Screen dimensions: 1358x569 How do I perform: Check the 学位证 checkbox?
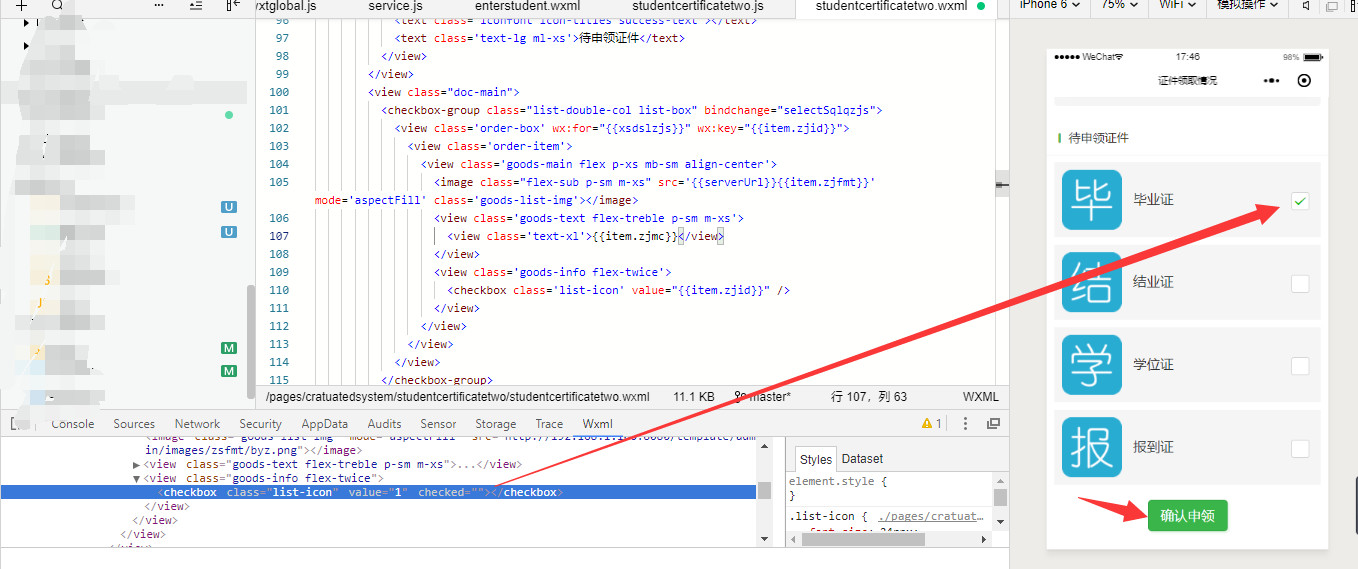tap(1299, 366)
